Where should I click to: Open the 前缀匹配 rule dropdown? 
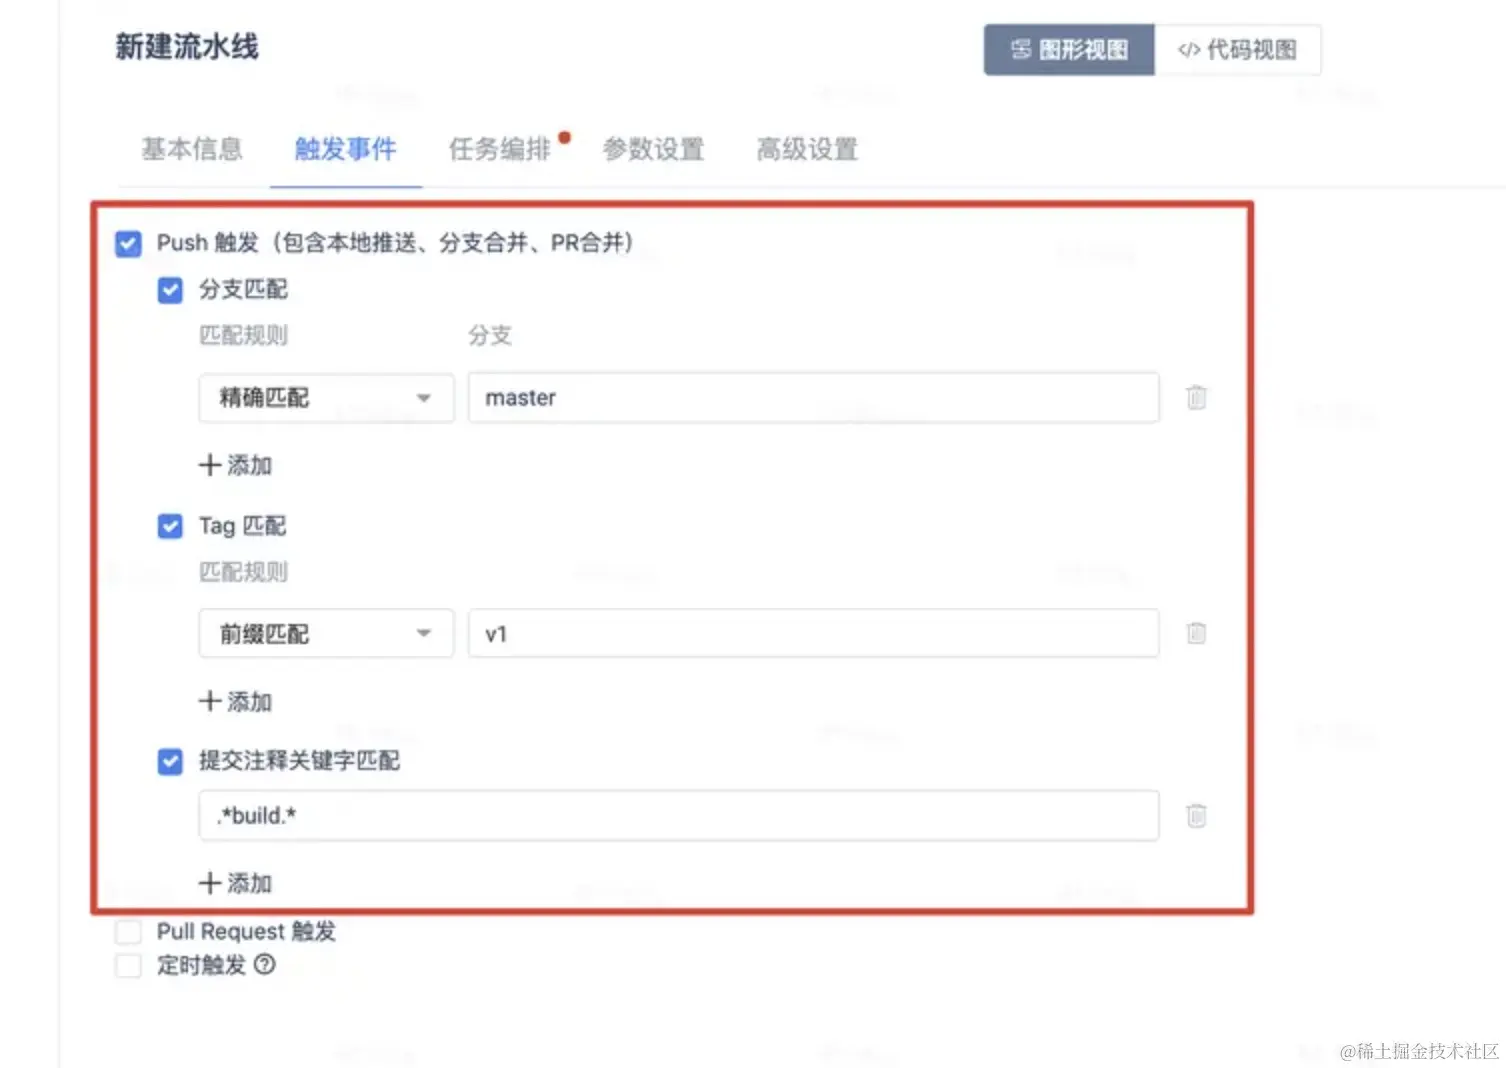326,633
